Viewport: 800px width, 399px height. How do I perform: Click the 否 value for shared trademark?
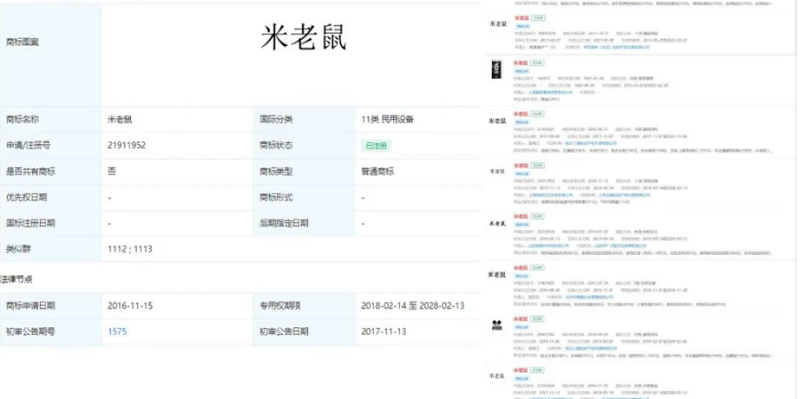click(111, 171)
